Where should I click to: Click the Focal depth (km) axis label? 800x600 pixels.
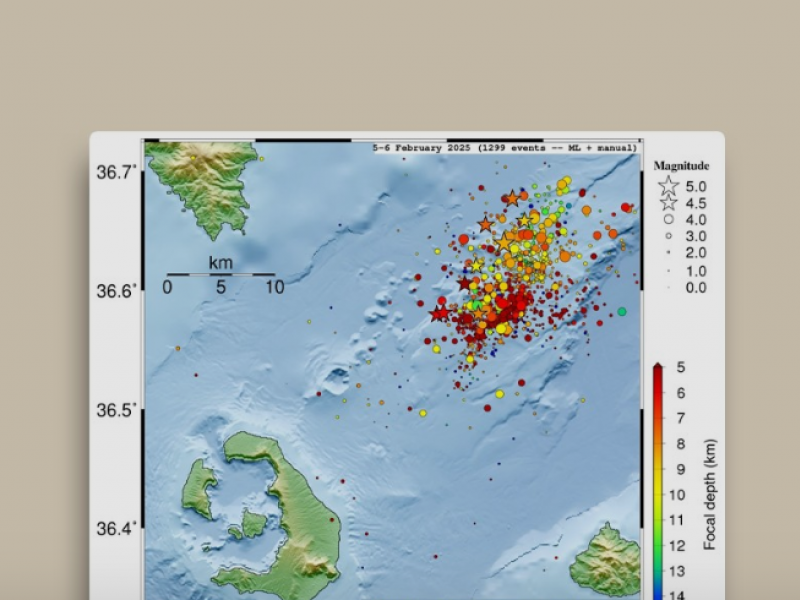[709, 495]
